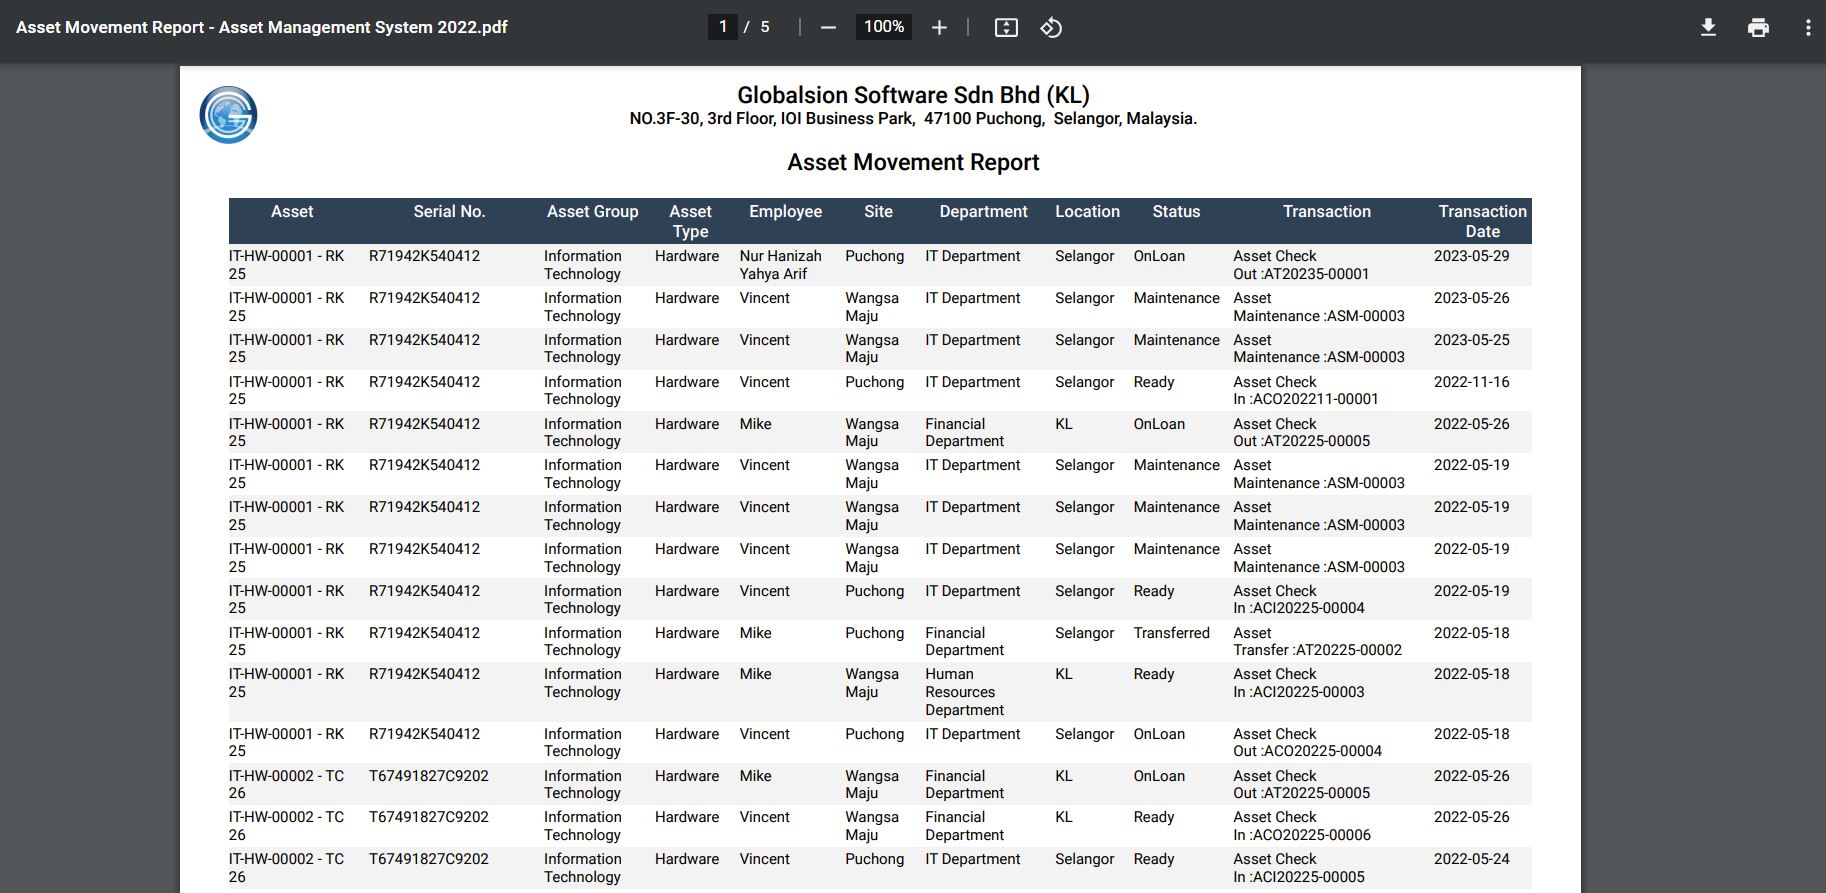Click the Status column header
Screen dimensions: 1826x893
click(1176, 212)
